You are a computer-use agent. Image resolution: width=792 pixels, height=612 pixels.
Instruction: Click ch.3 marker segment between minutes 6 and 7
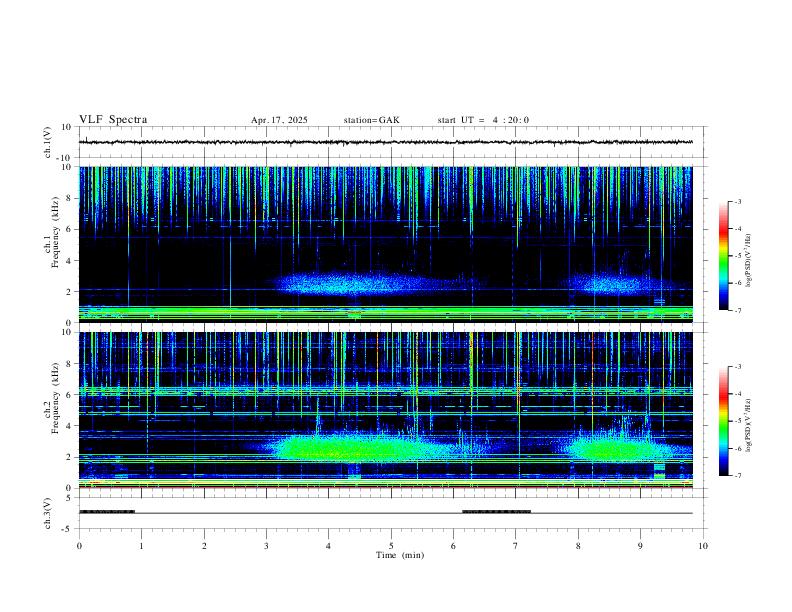pos(497,512)
